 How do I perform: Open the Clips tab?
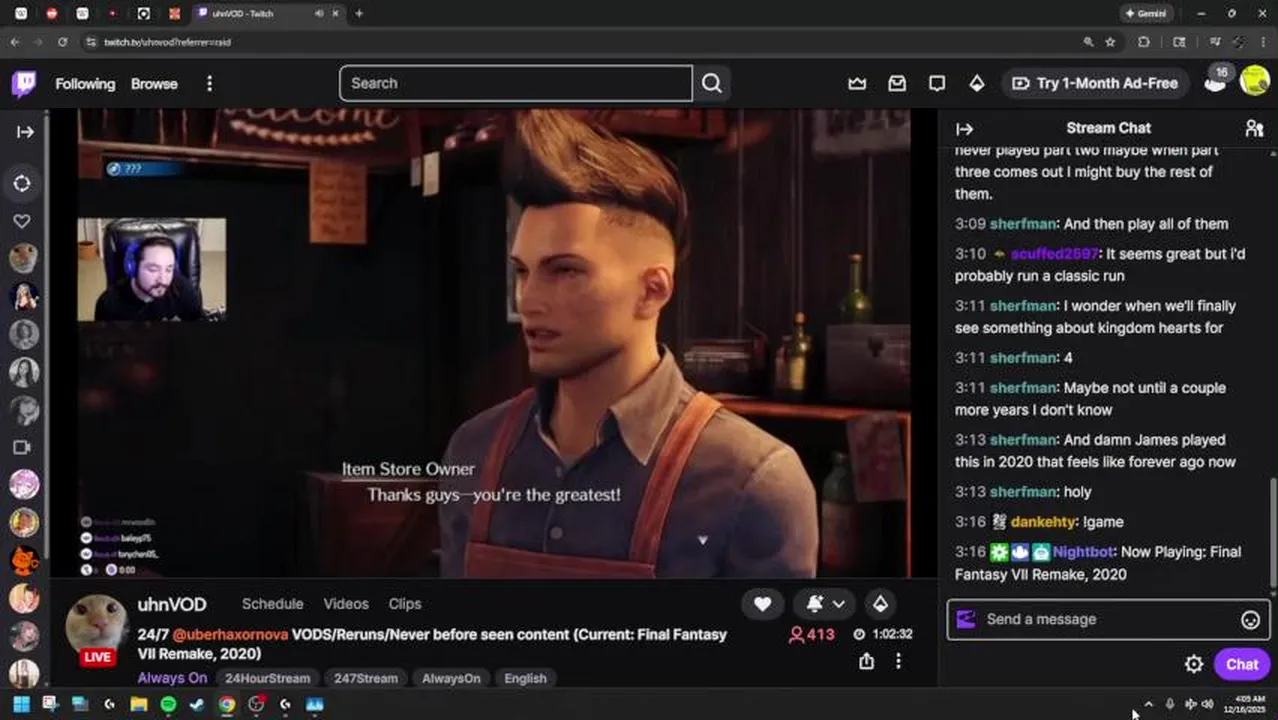pos(405,604)
